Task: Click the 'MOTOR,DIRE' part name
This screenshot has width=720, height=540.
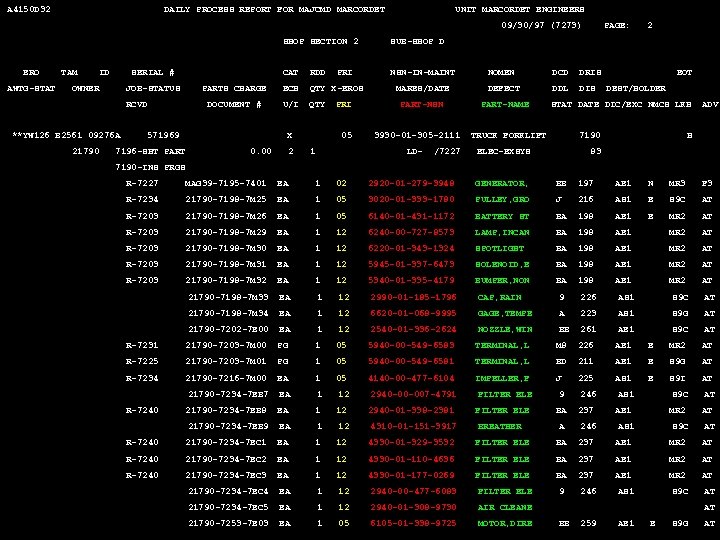Action: tap(504, 523)
